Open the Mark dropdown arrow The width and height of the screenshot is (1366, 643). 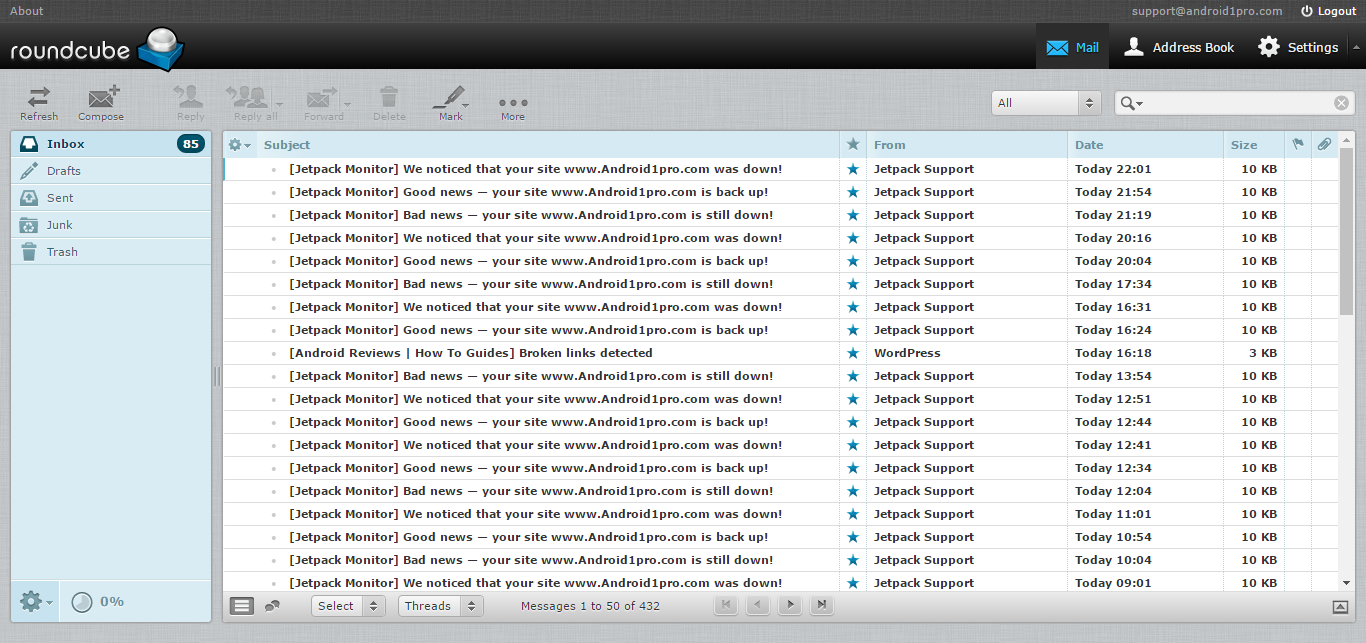(x=466, y=103)
